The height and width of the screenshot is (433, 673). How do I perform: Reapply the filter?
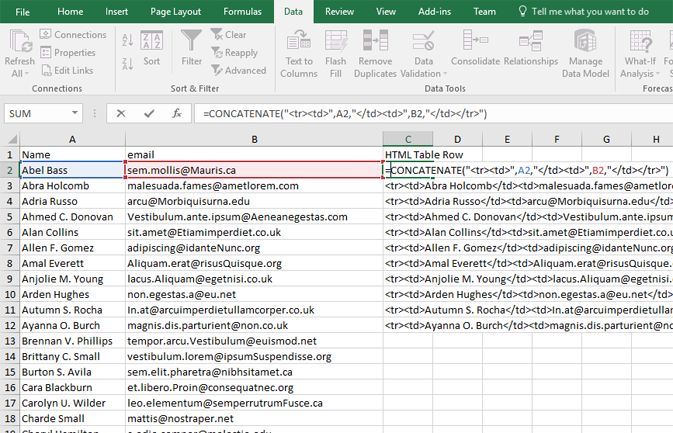click(235, 52)
